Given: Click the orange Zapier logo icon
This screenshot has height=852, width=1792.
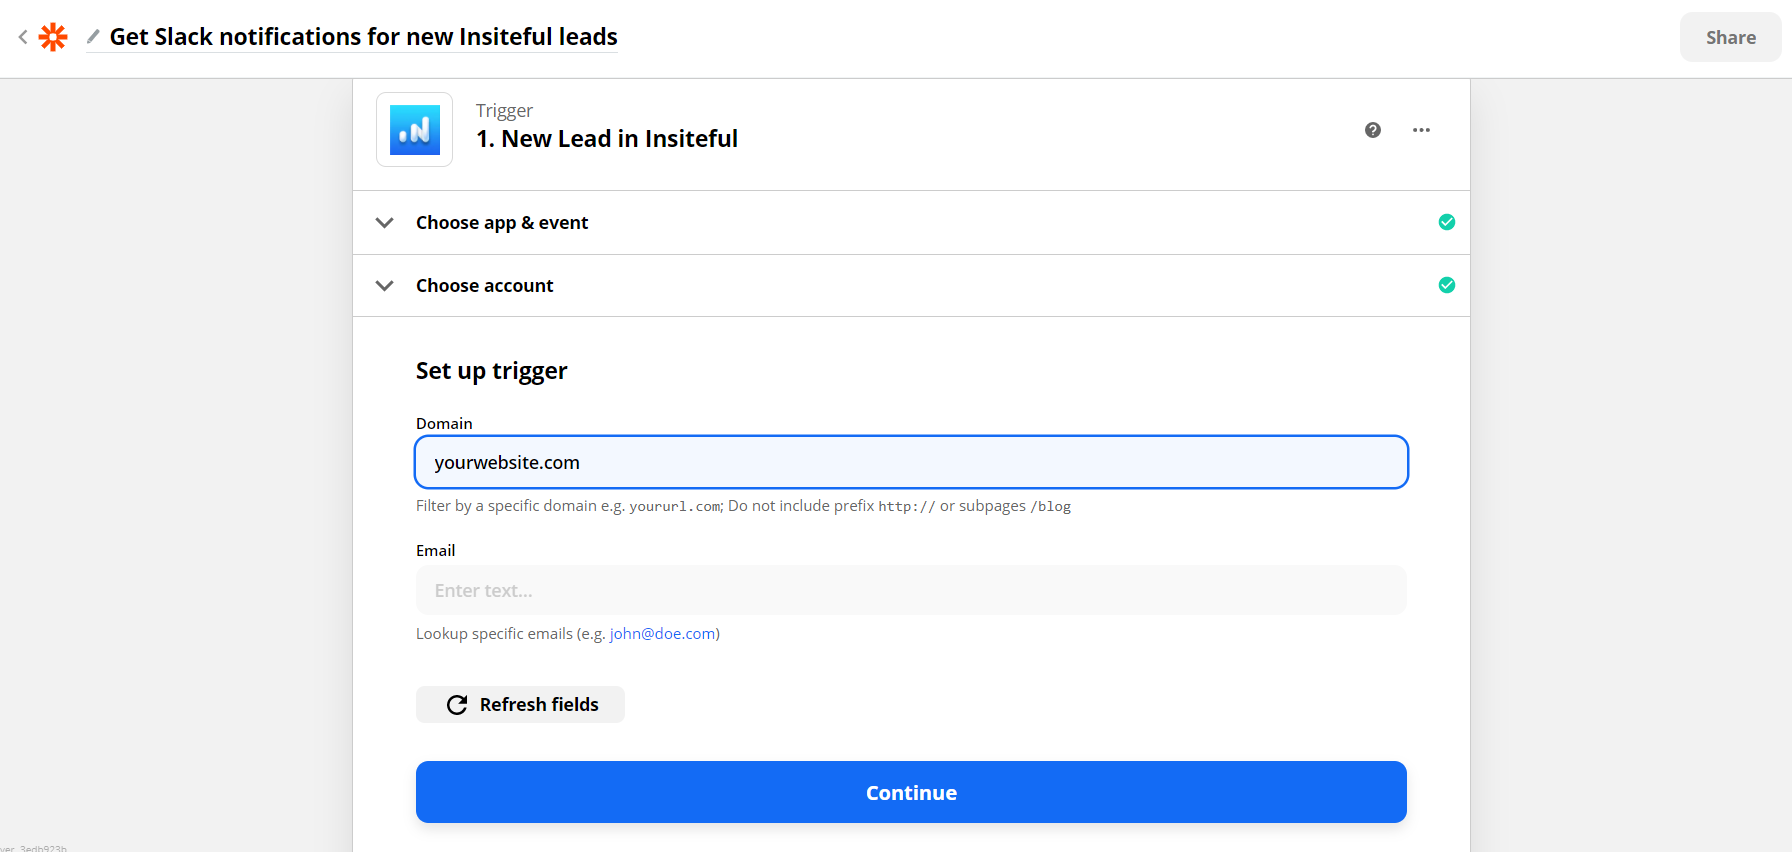Looking at the screenshot, I should click(53, 37).
